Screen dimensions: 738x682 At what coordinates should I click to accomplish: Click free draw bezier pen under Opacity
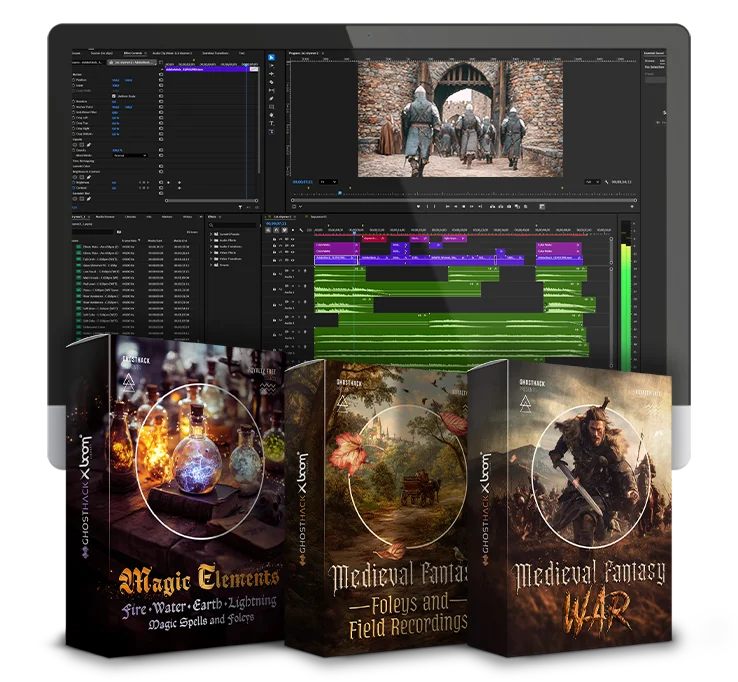click(x=89, y=145)
